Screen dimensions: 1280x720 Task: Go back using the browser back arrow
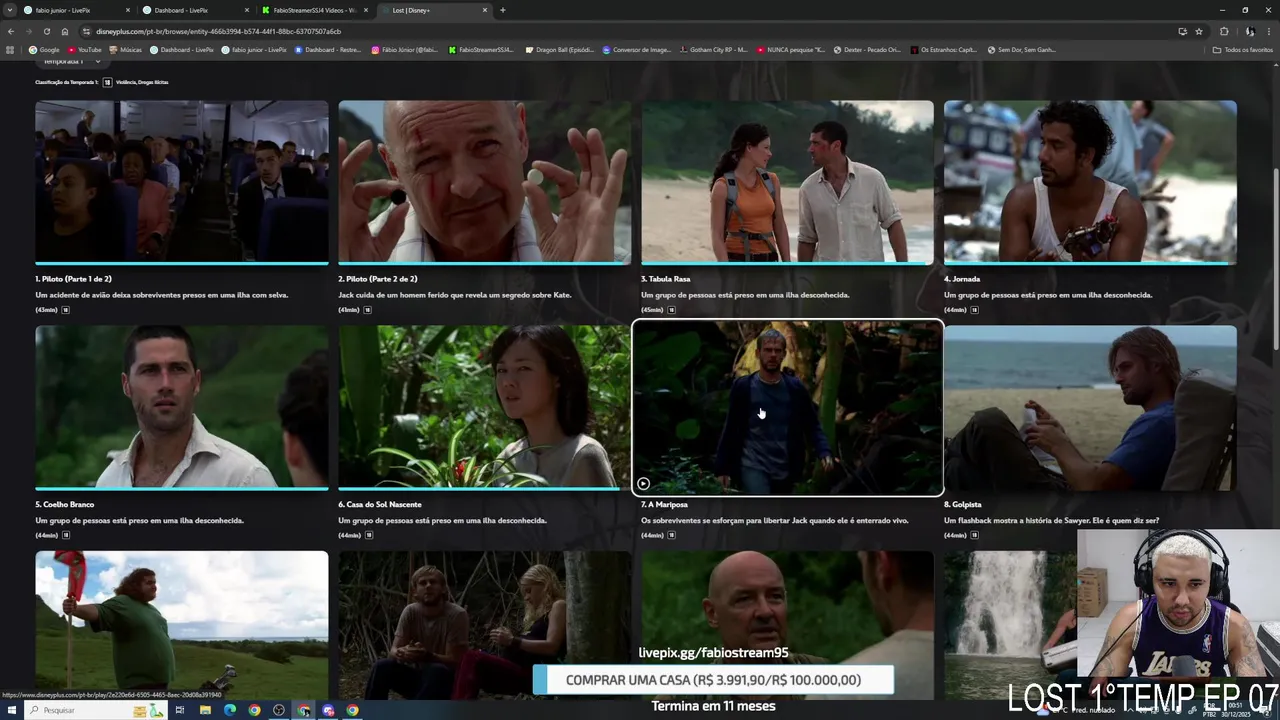tap(11, 31)
